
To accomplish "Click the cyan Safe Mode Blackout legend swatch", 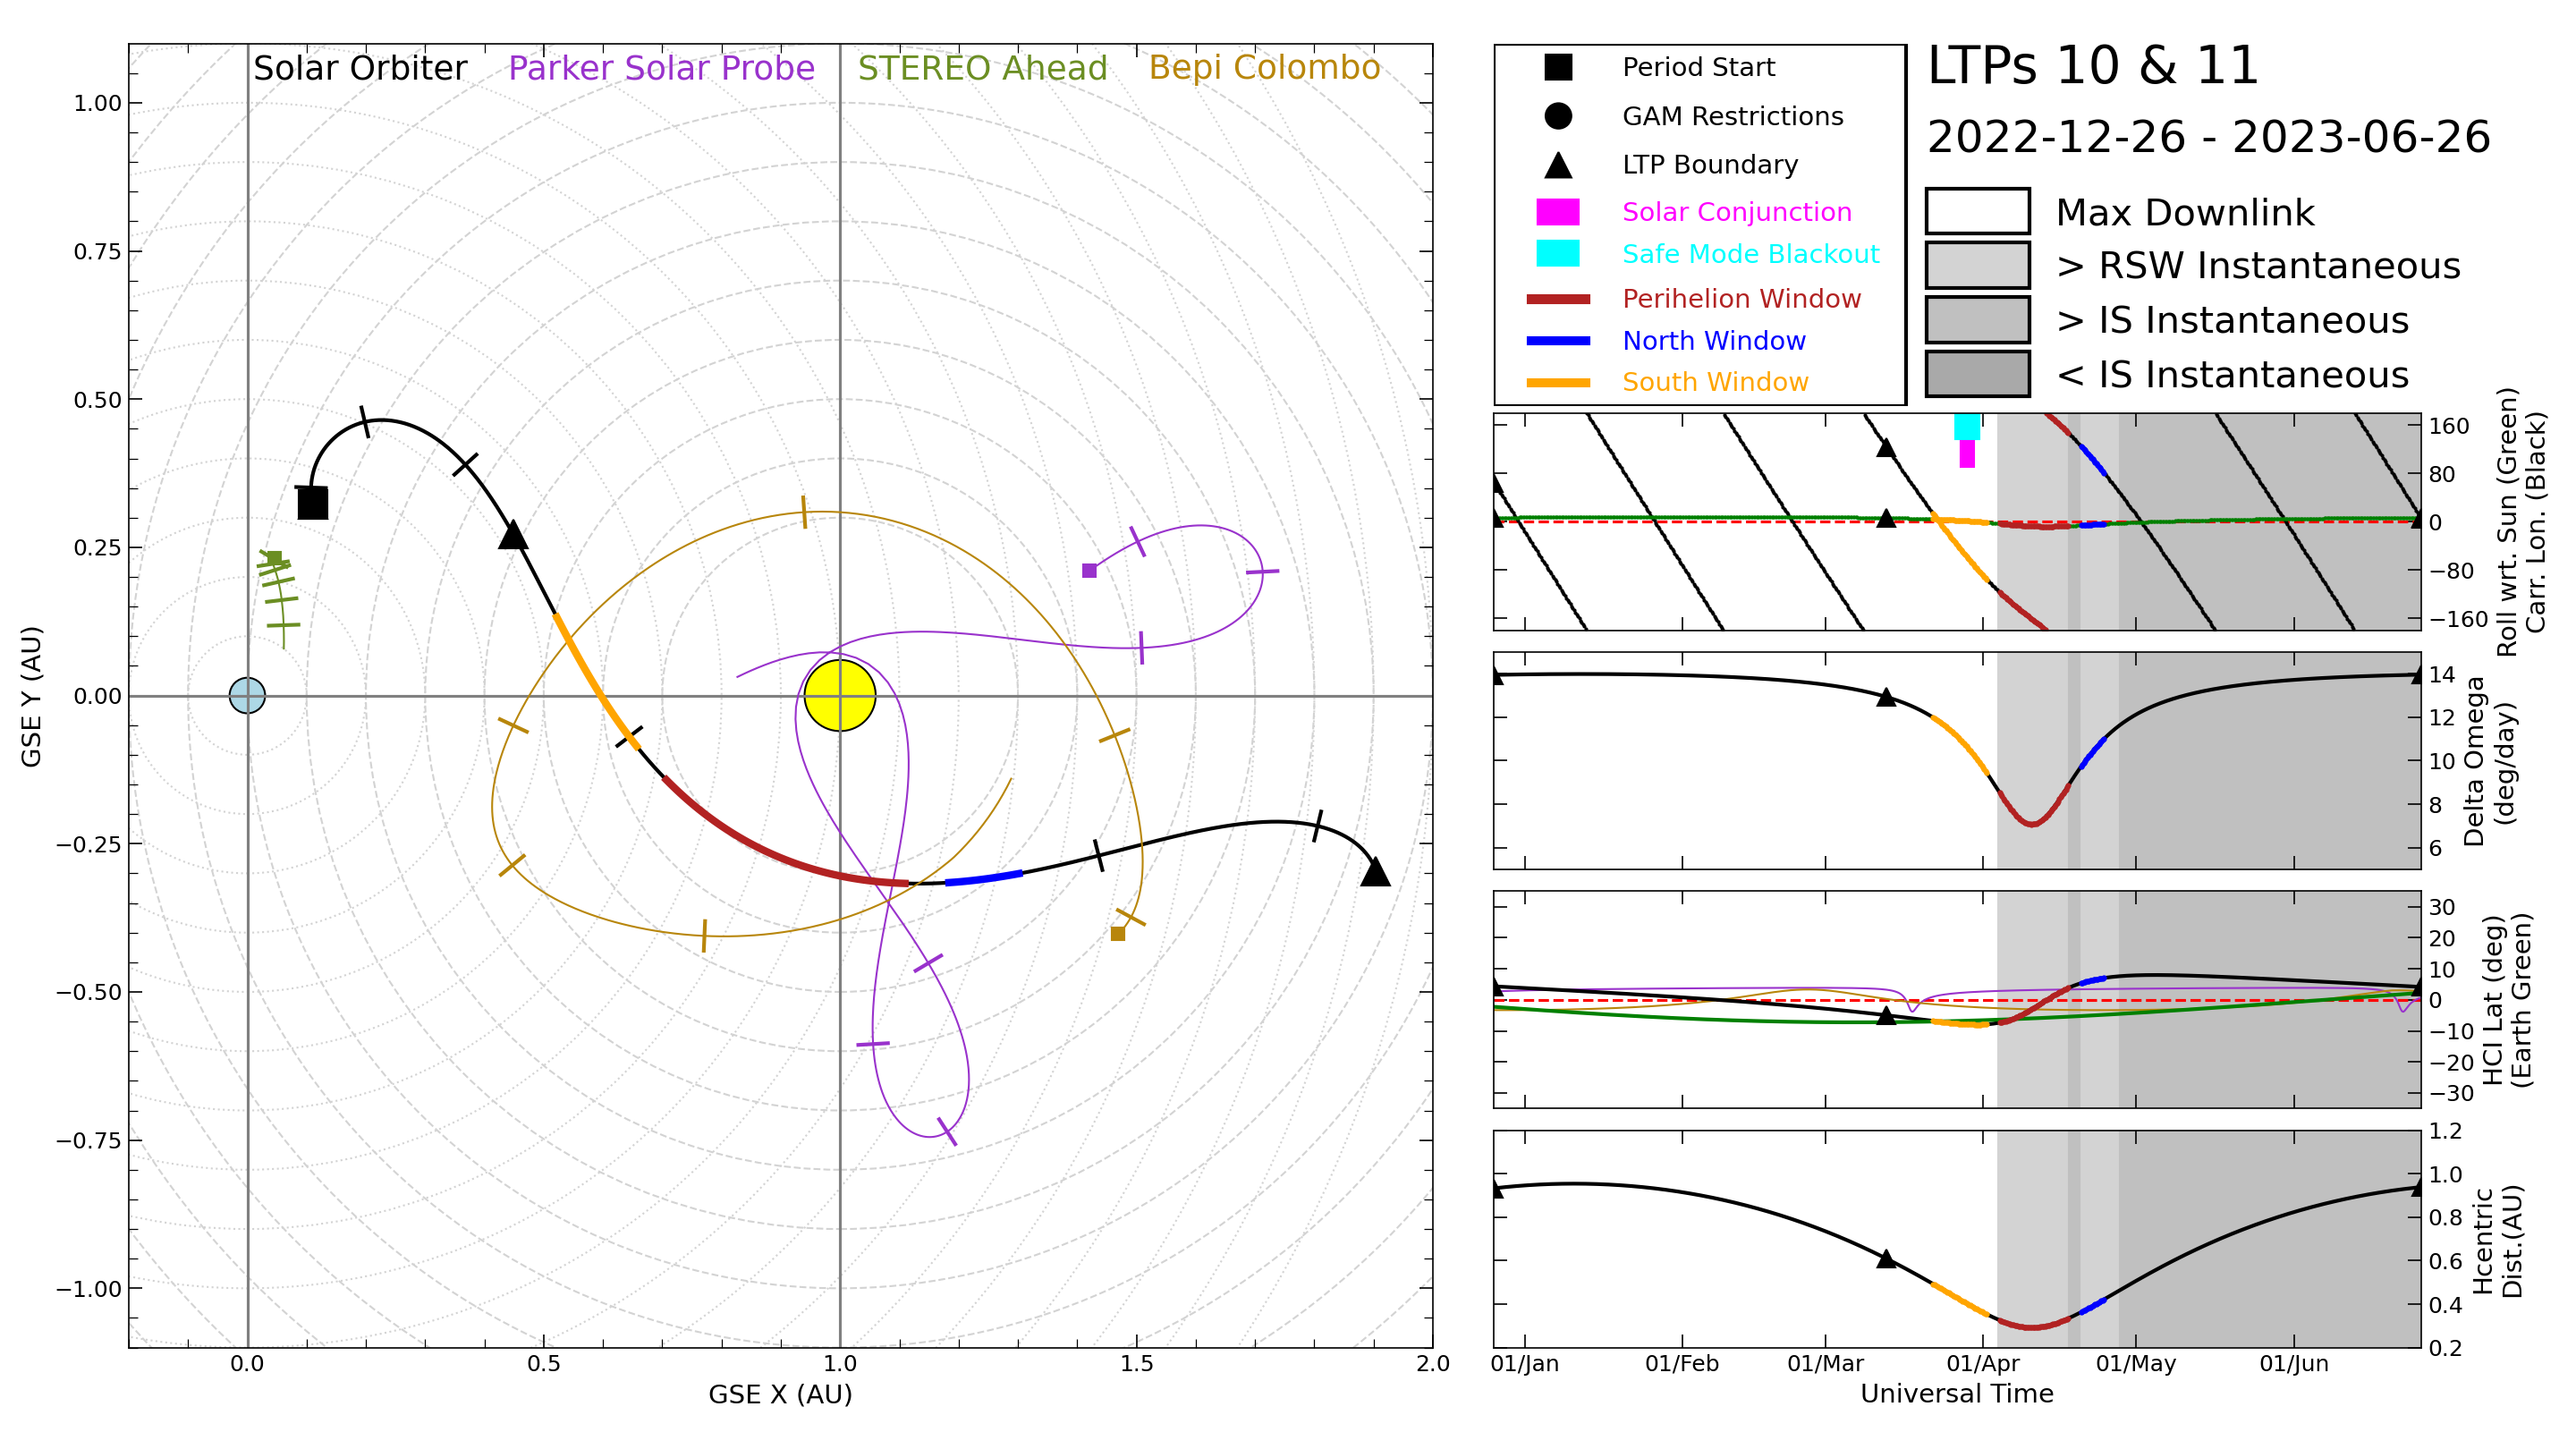I will point(1558,253).
